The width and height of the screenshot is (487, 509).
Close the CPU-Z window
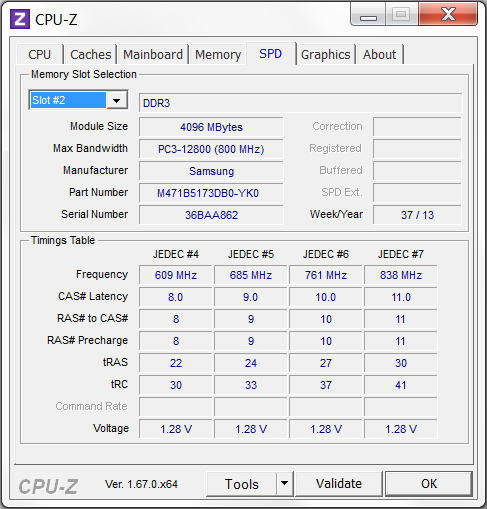coord(448,14)
